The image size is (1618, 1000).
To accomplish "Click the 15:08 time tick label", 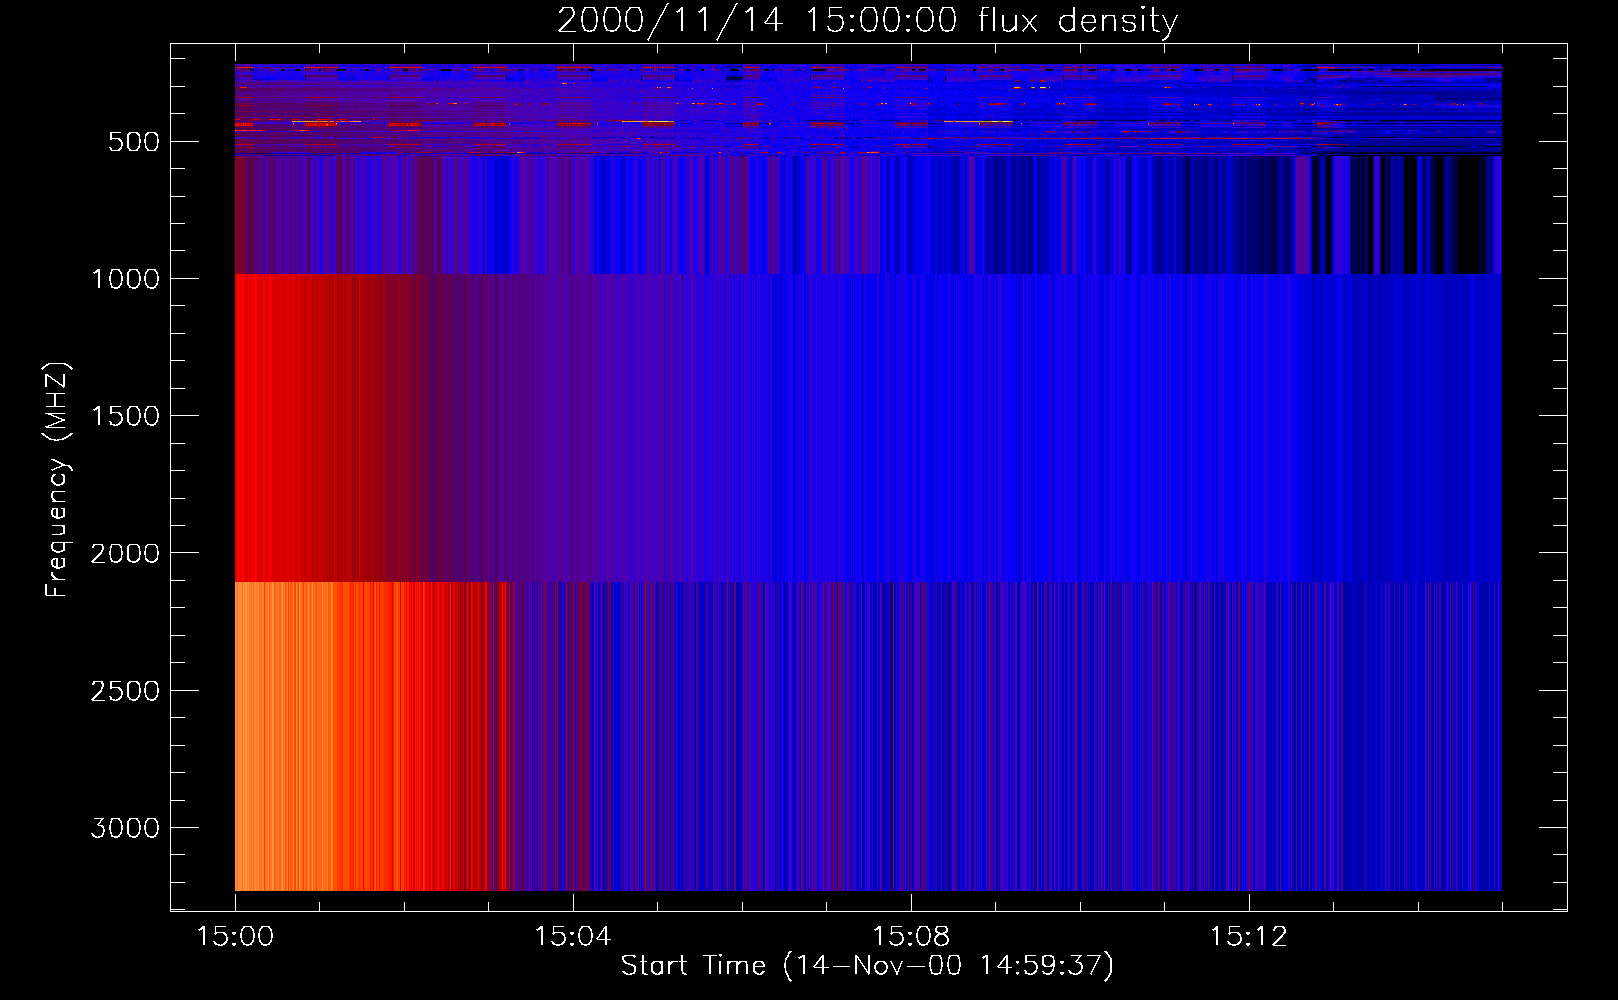I will [x=911, y=937].
